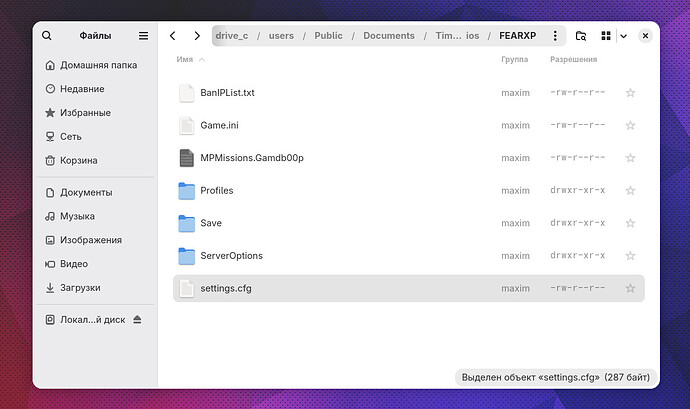Open the hamburger main menu
Viewport: 690px width, 409px height.
[x=143, y=36]
